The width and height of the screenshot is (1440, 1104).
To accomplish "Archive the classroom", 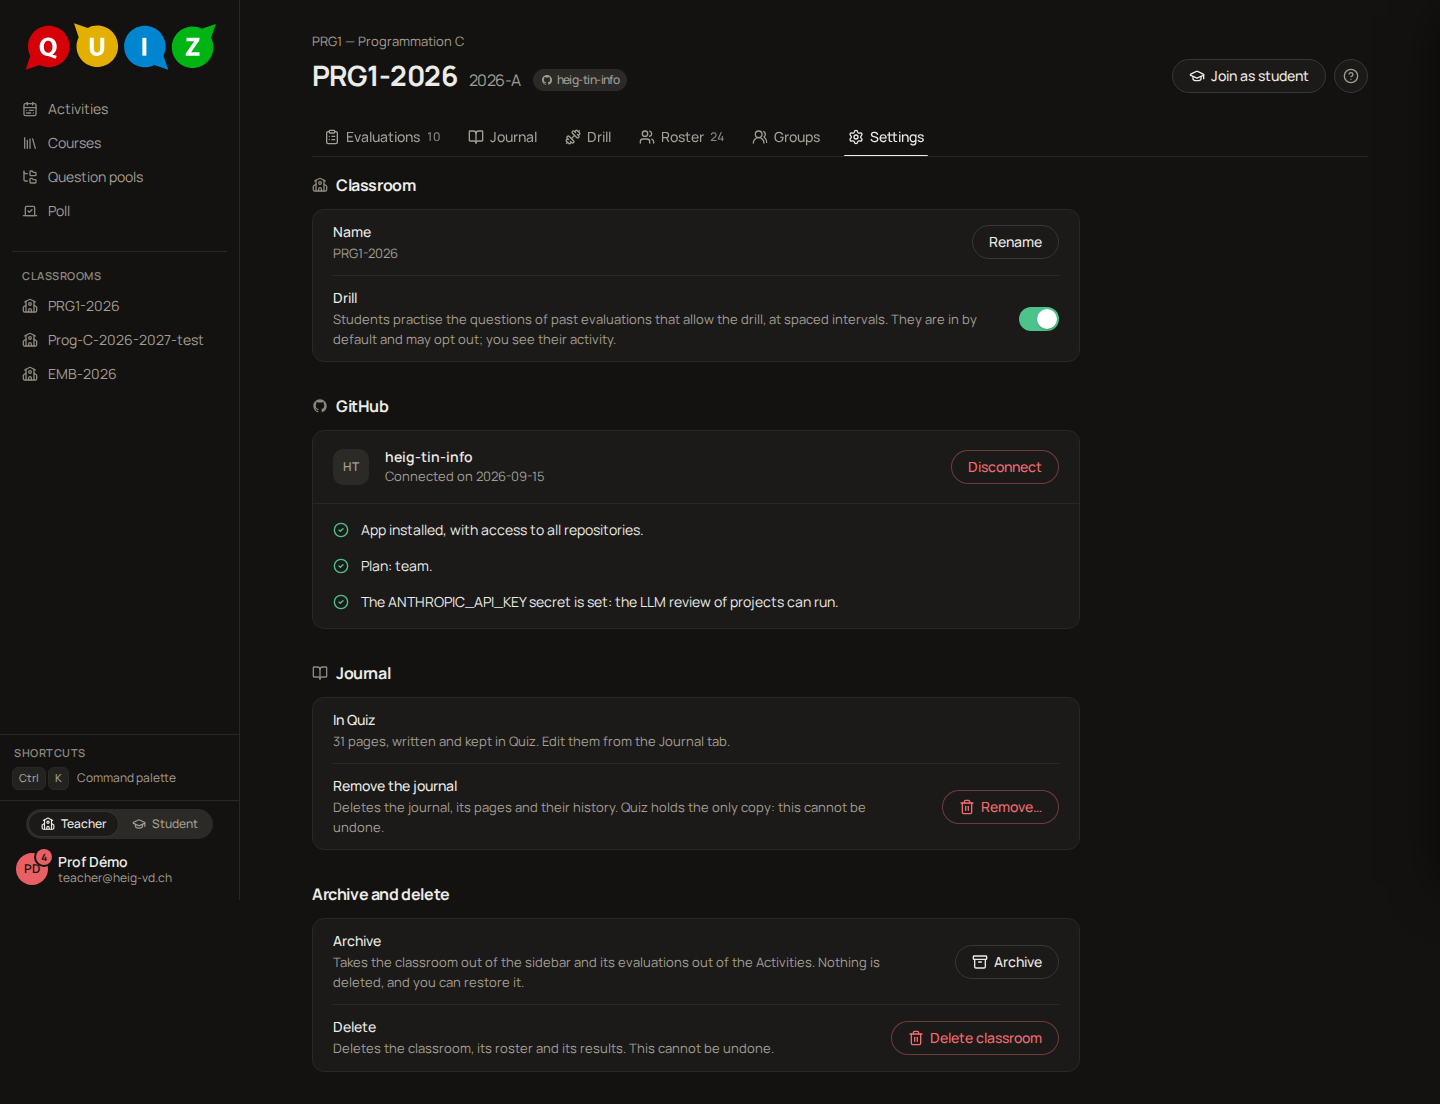I will (x=1007, y=962).
